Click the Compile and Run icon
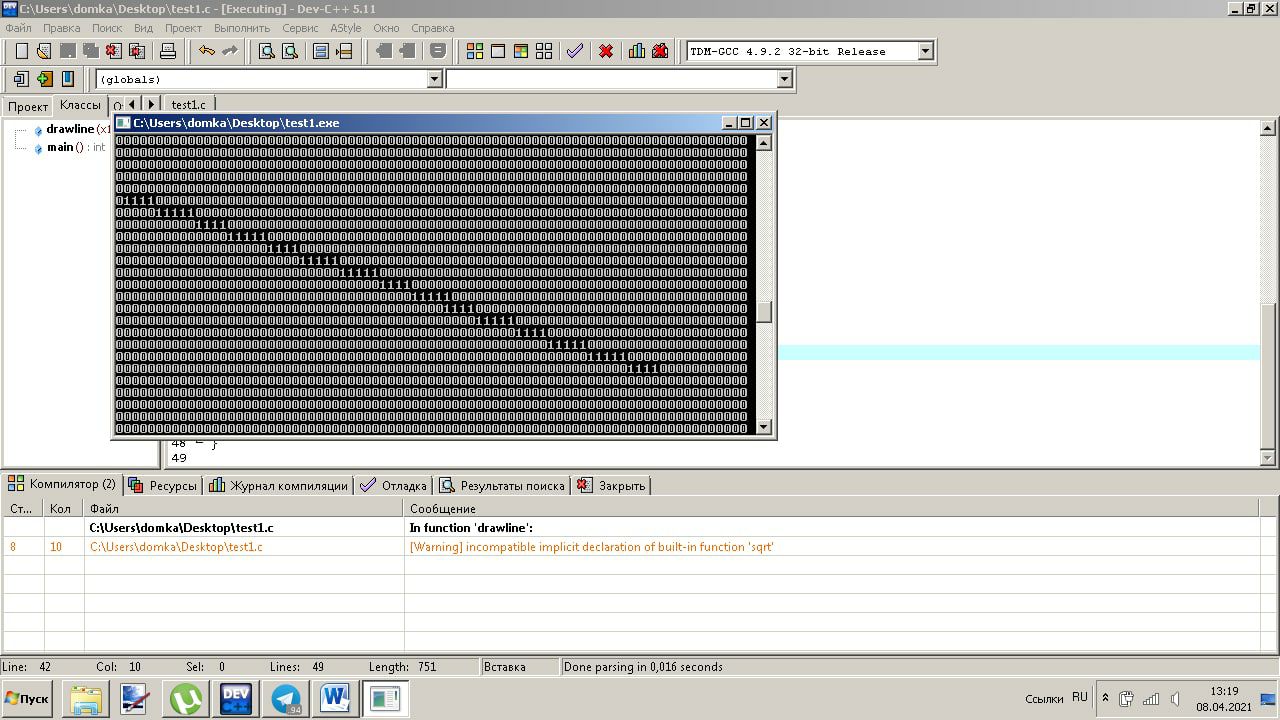 521,51
